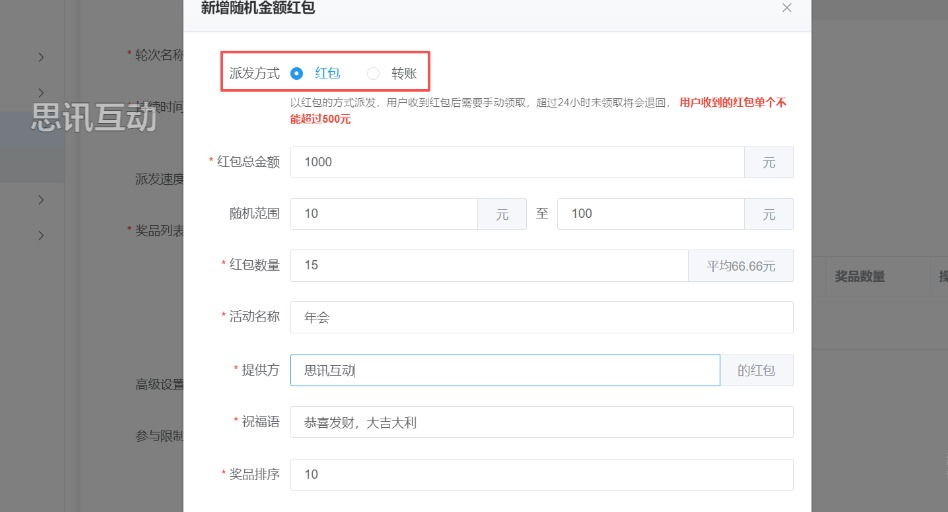The height and width of the screenshot is (512, 948).
Task: Click the 派发方式 label
Action: 254,74
